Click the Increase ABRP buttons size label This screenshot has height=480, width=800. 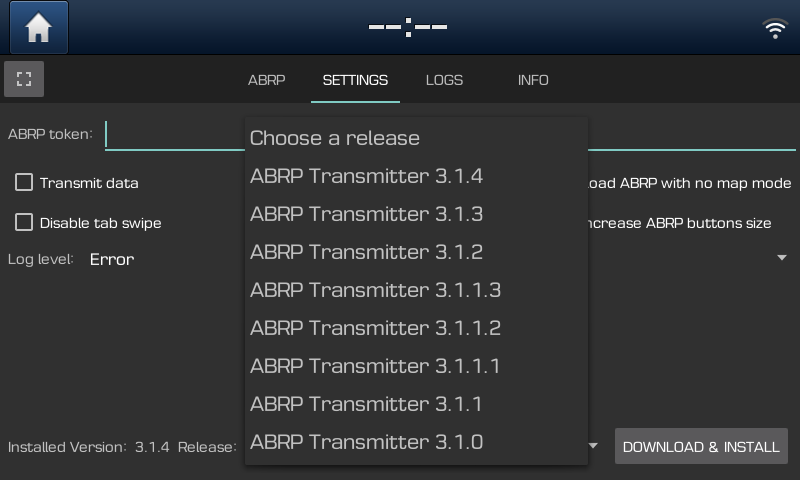(x=679, y=223)
